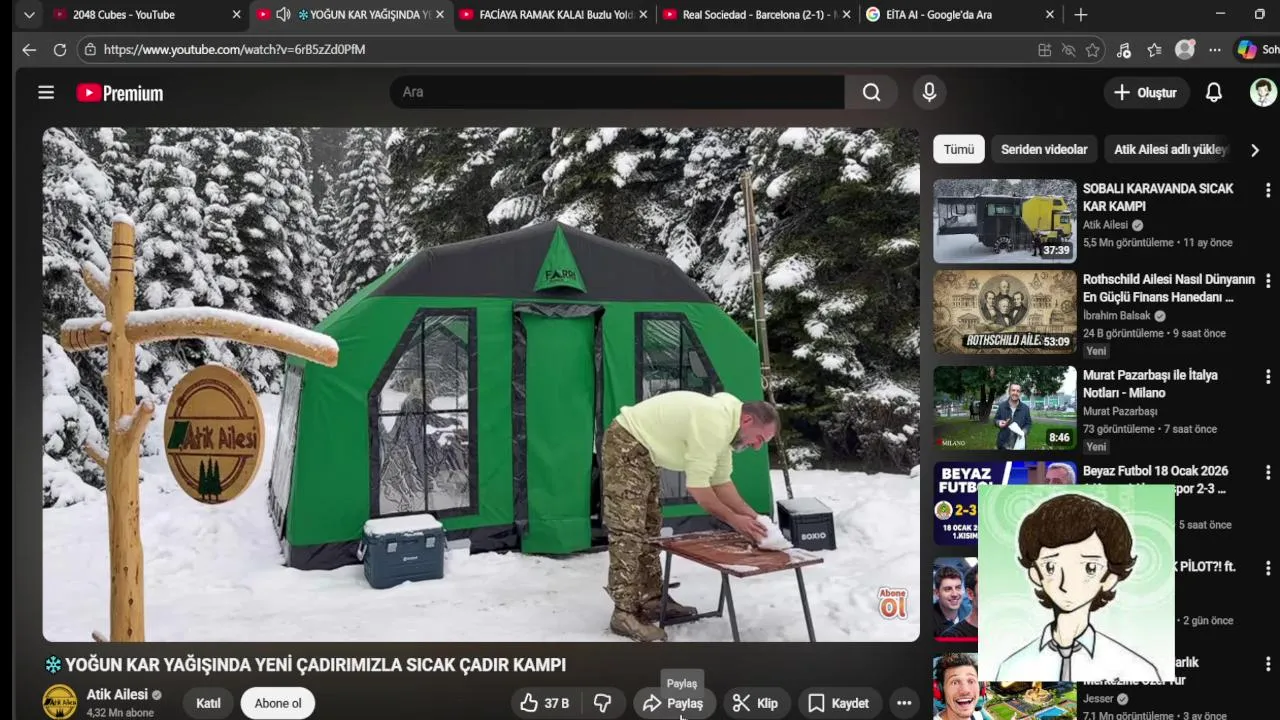The width and height of the screenshot is (1280, 720).
Task: Open the Rothschild Ailesi video thumbnail
Action: pyautogui.click(x=1005, y=312)
